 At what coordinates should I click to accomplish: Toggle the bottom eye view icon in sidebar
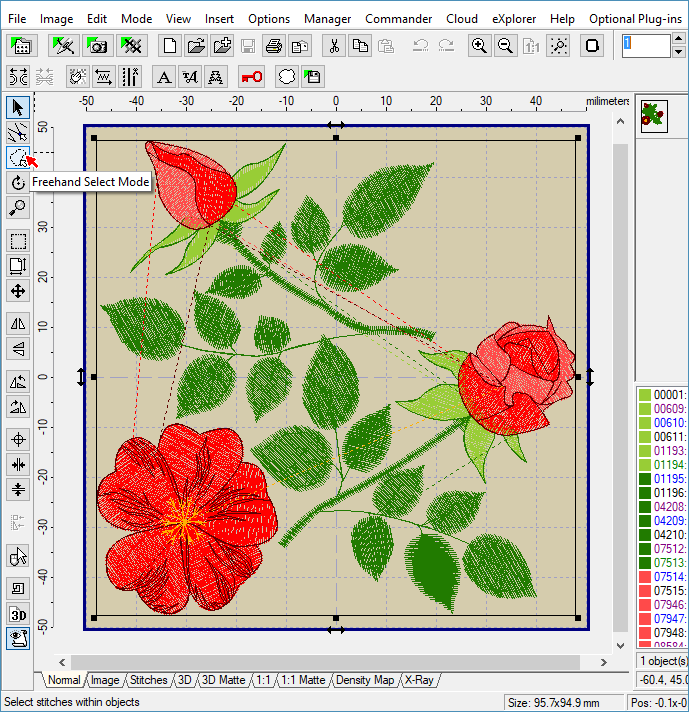click(17, 638)
